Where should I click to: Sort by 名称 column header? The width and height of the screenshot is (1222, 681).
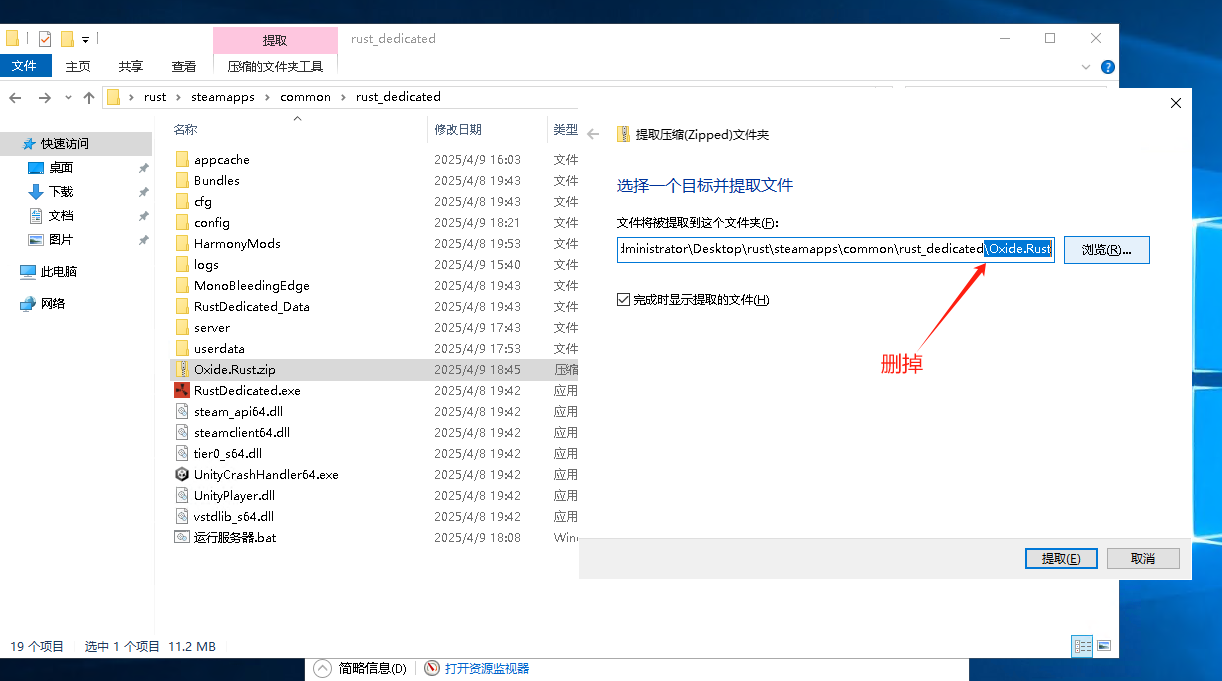click(185, 129)
